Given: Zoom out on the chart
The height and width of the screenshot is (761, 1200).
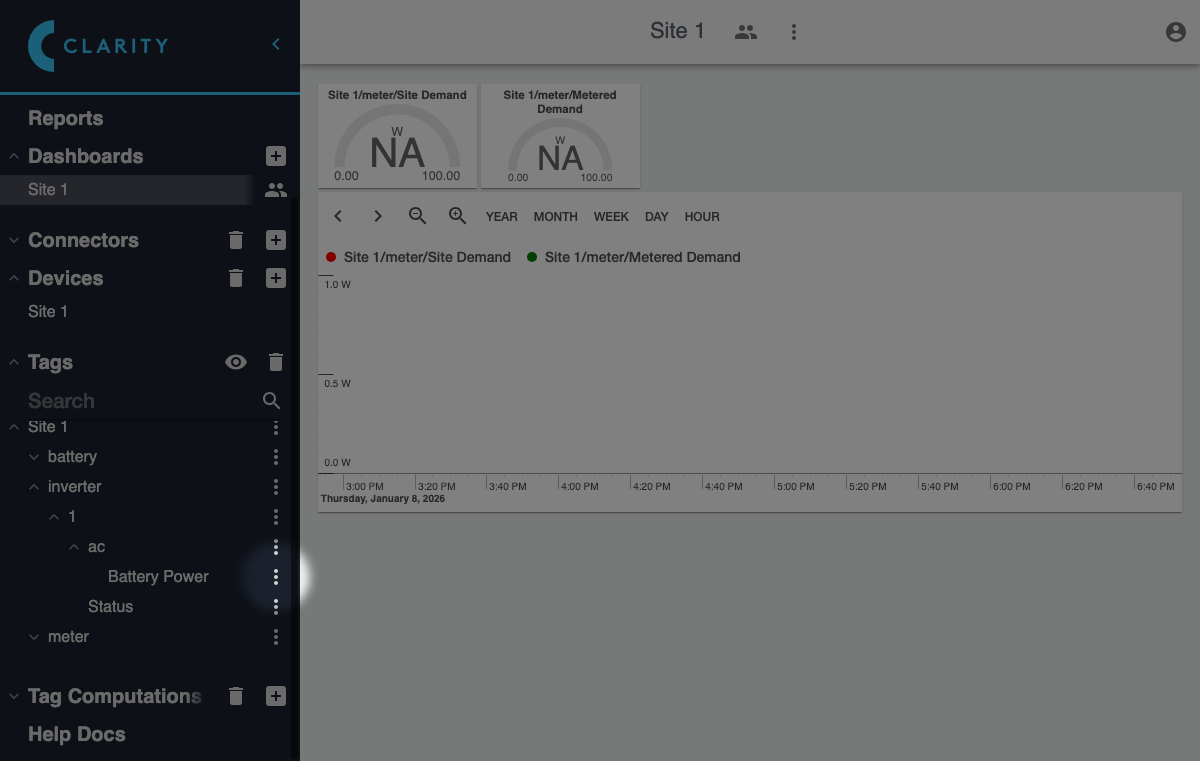Looking at the screenshot, I should [x=418, y=216].
